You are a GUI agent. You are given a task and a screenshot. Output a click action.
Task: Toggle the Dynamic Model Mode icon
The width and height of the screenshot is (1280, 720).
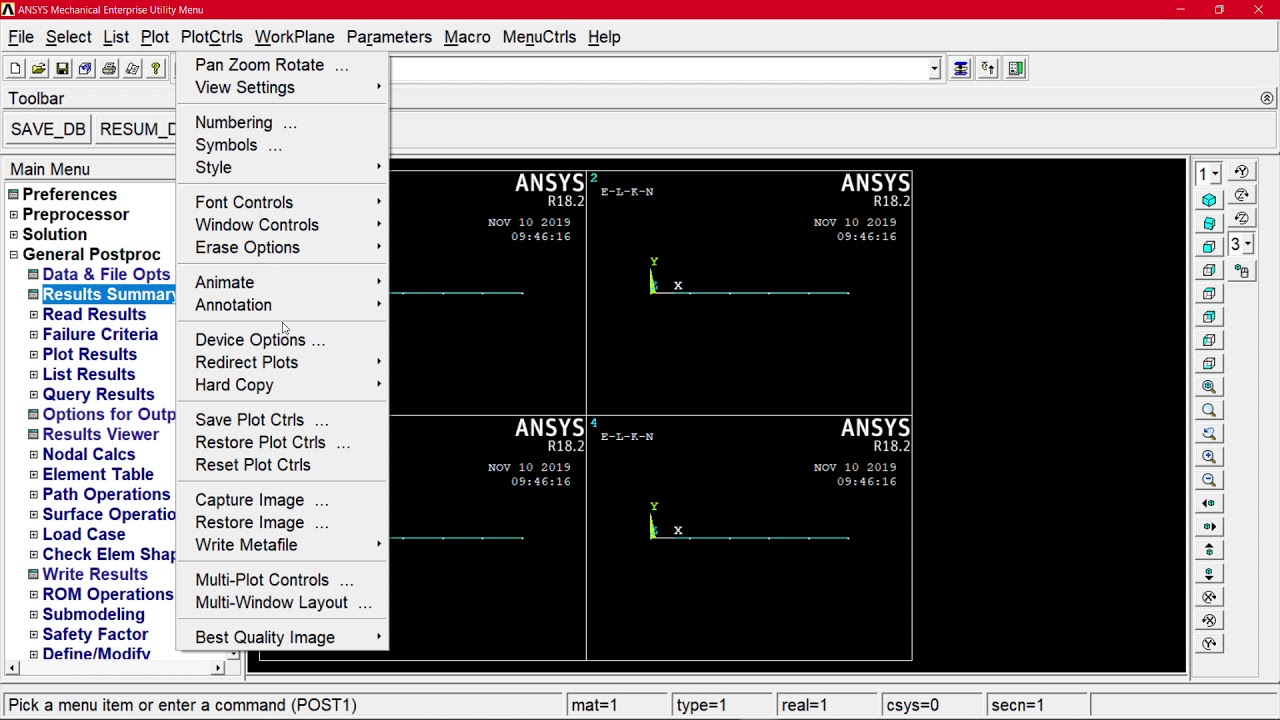[1242, 271]
